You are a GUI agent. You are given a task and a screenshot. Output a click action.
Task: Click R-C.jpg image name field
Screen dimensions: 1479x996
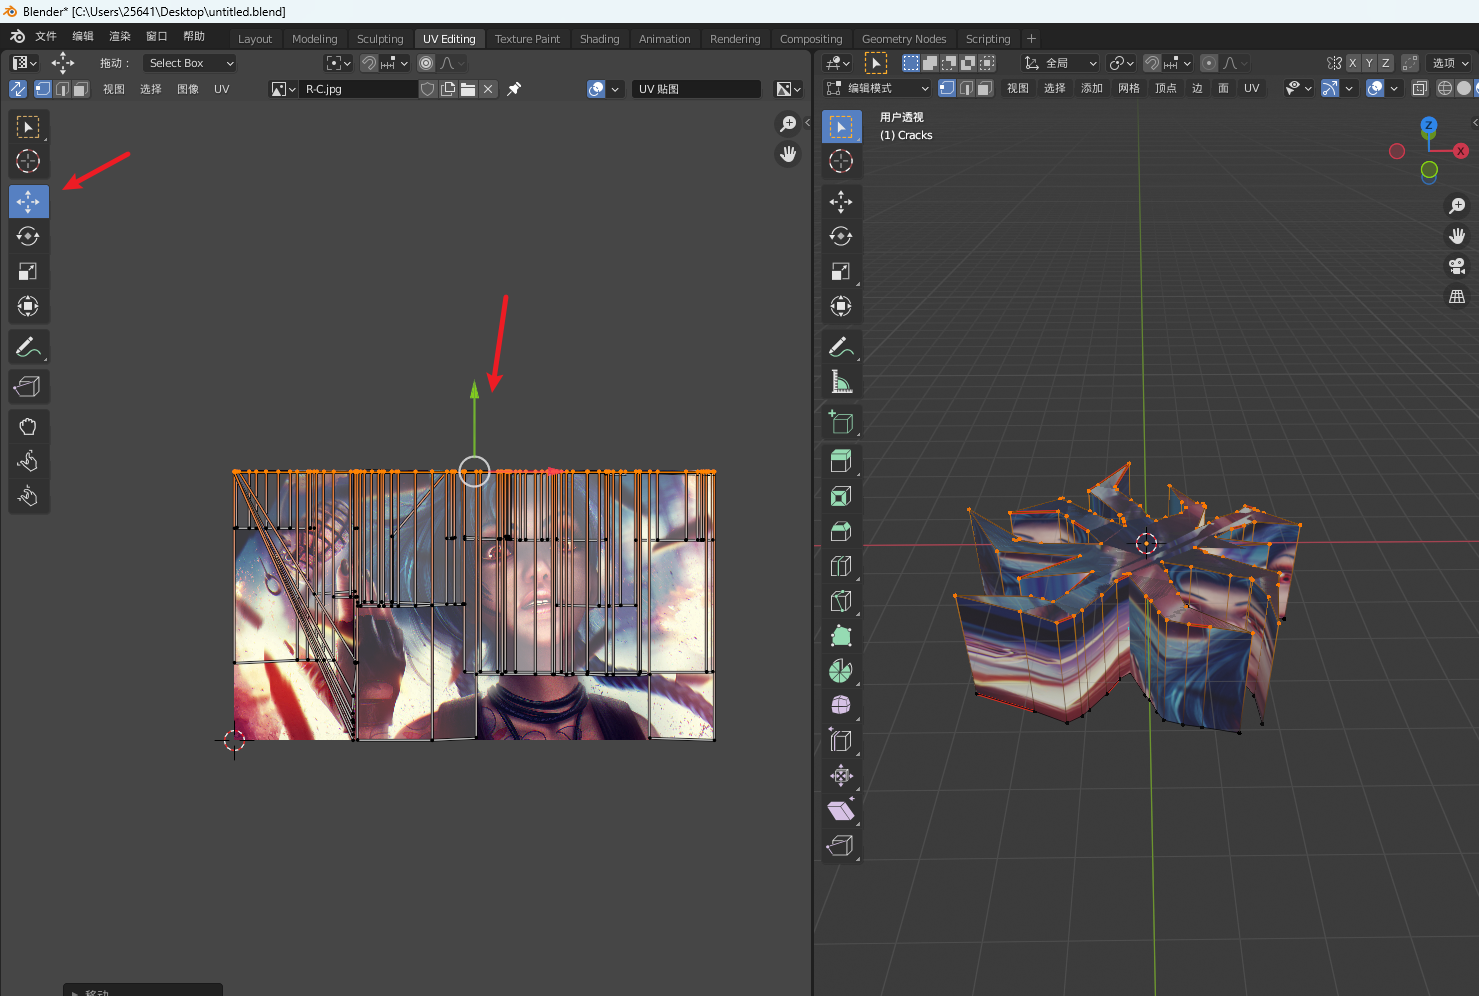(358, 89)
